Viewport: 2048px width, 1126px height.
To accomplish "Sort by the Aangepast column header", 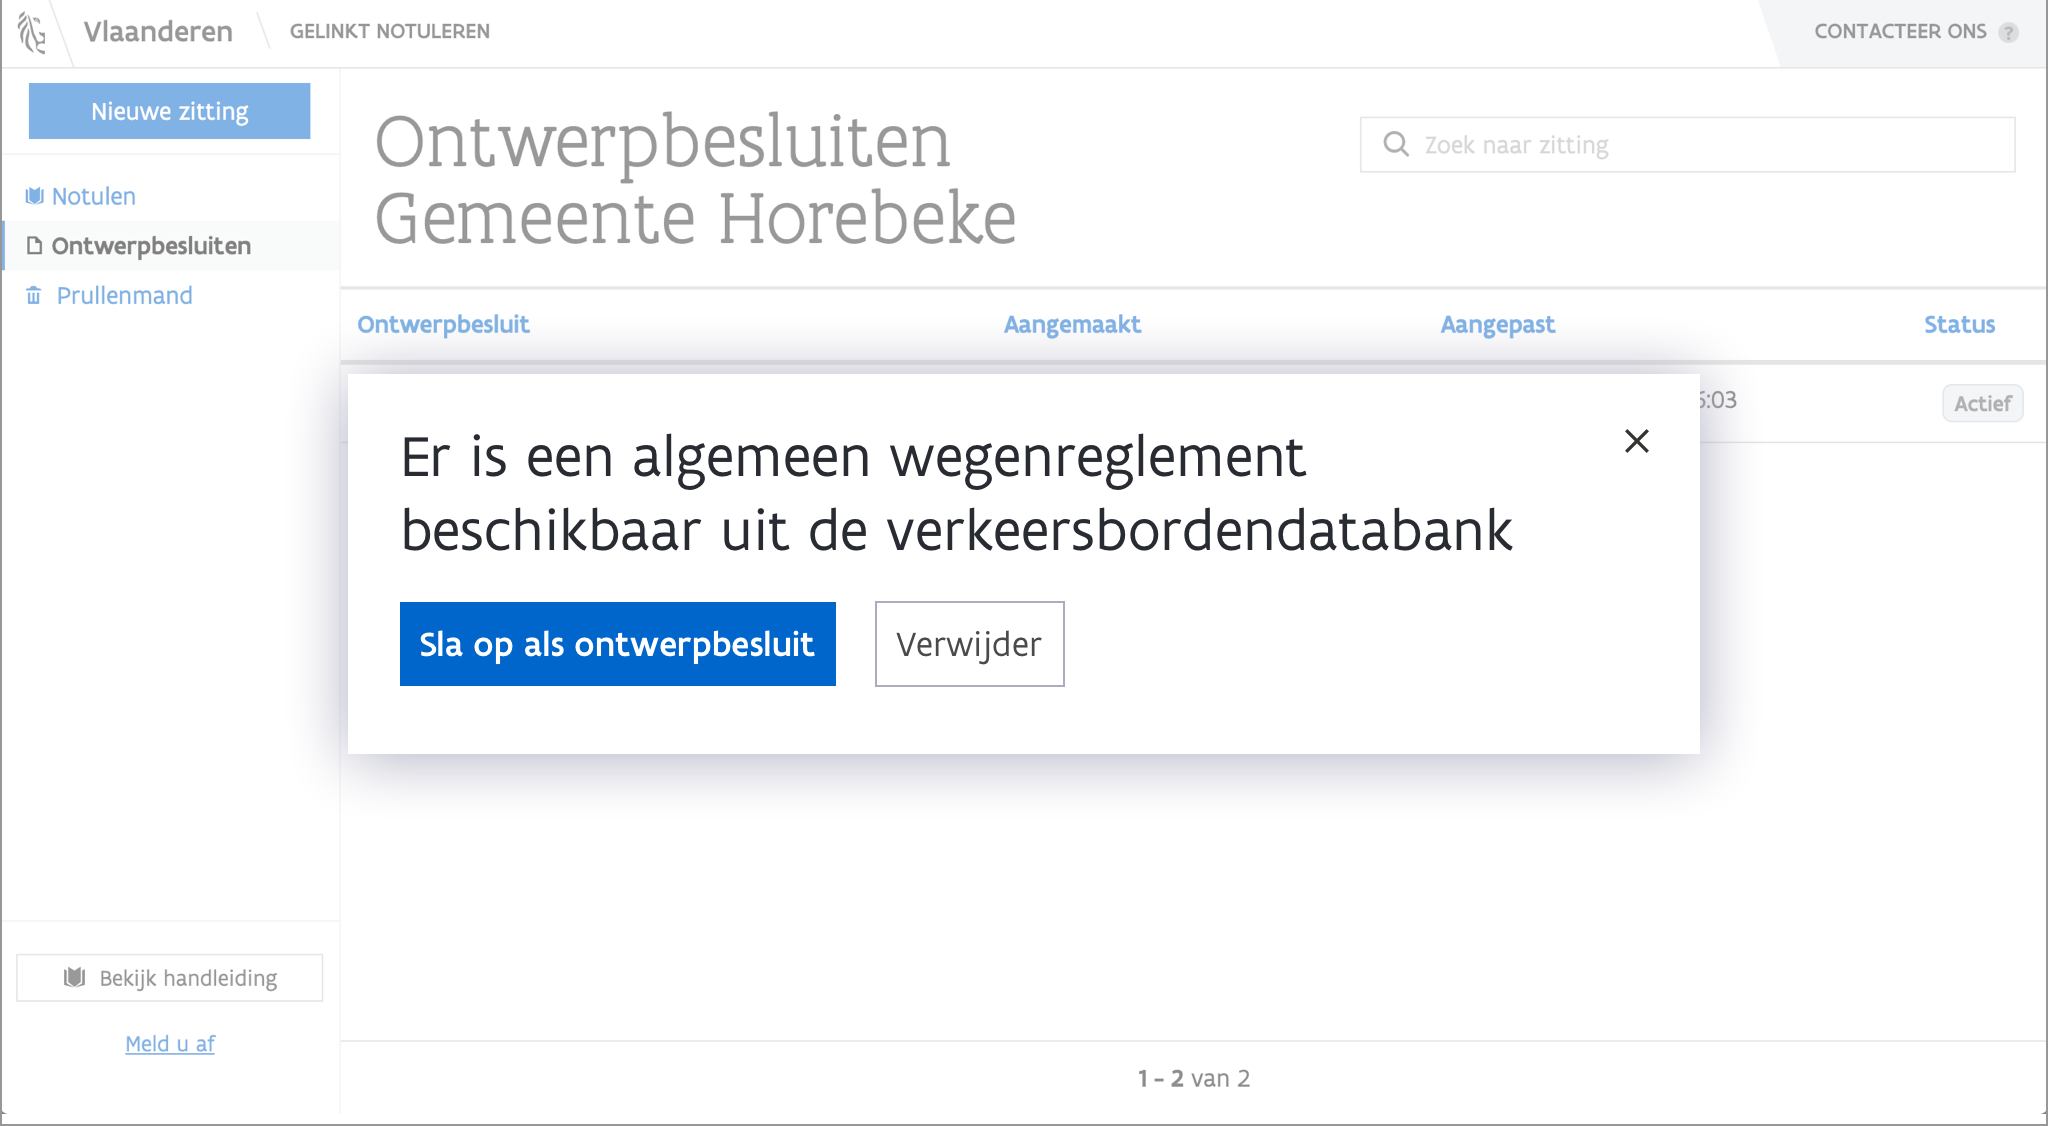I will [x=1497, y=324].
